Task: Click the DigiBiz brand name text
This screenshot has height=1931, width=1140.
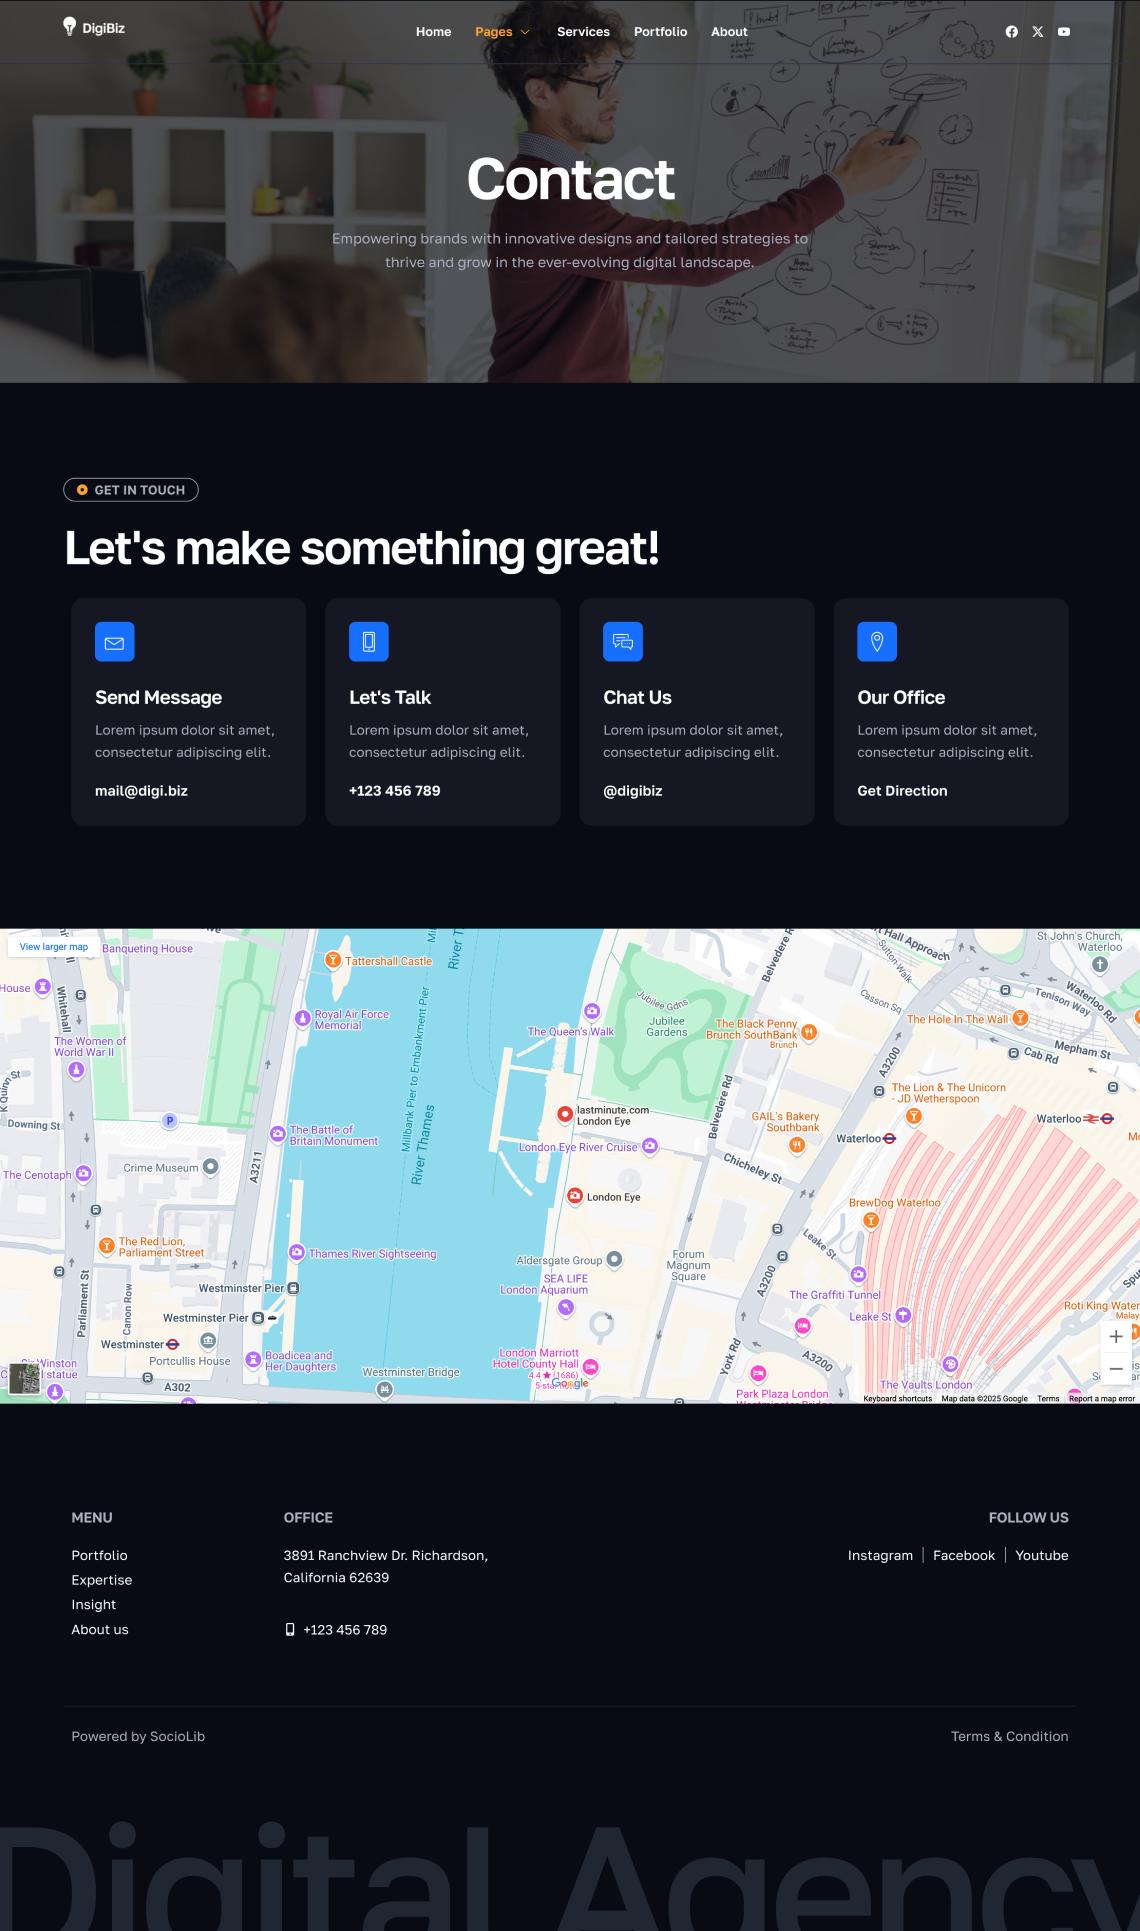Action: click(104, 28)
